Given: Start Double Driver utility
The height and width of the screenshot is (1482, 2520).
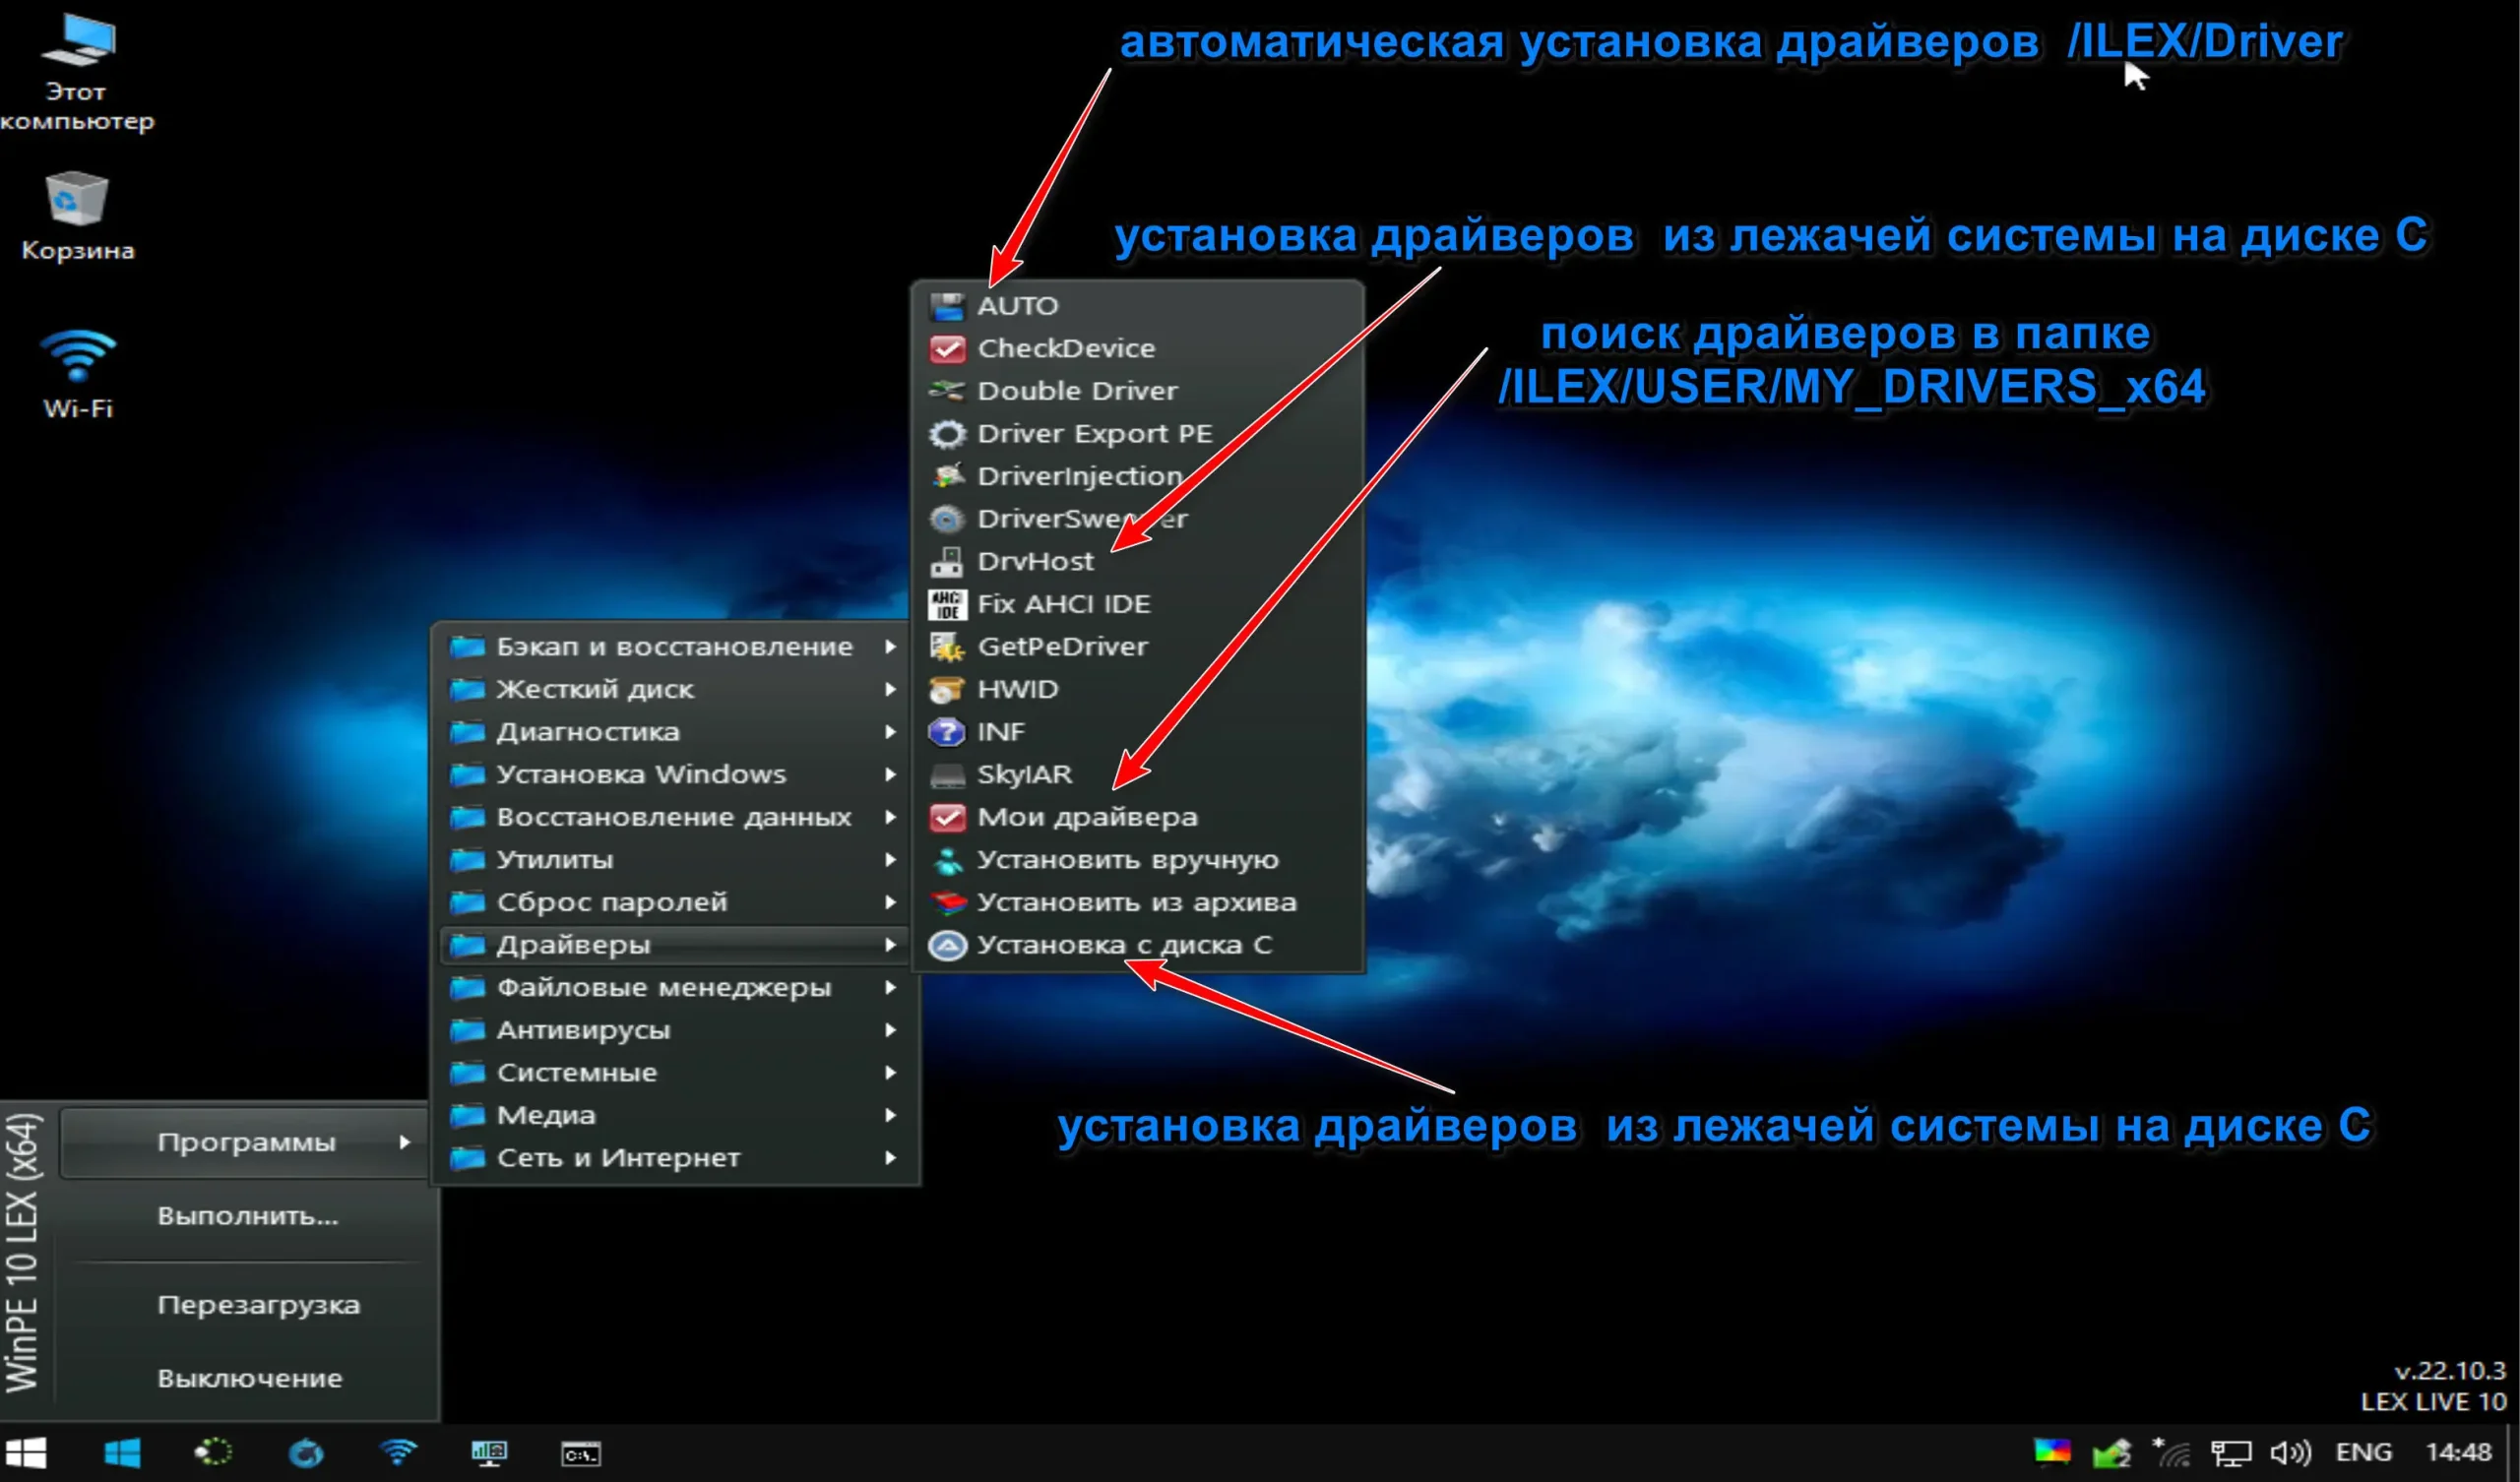Looking at the screenshot, I should (x=1078, y=391).
